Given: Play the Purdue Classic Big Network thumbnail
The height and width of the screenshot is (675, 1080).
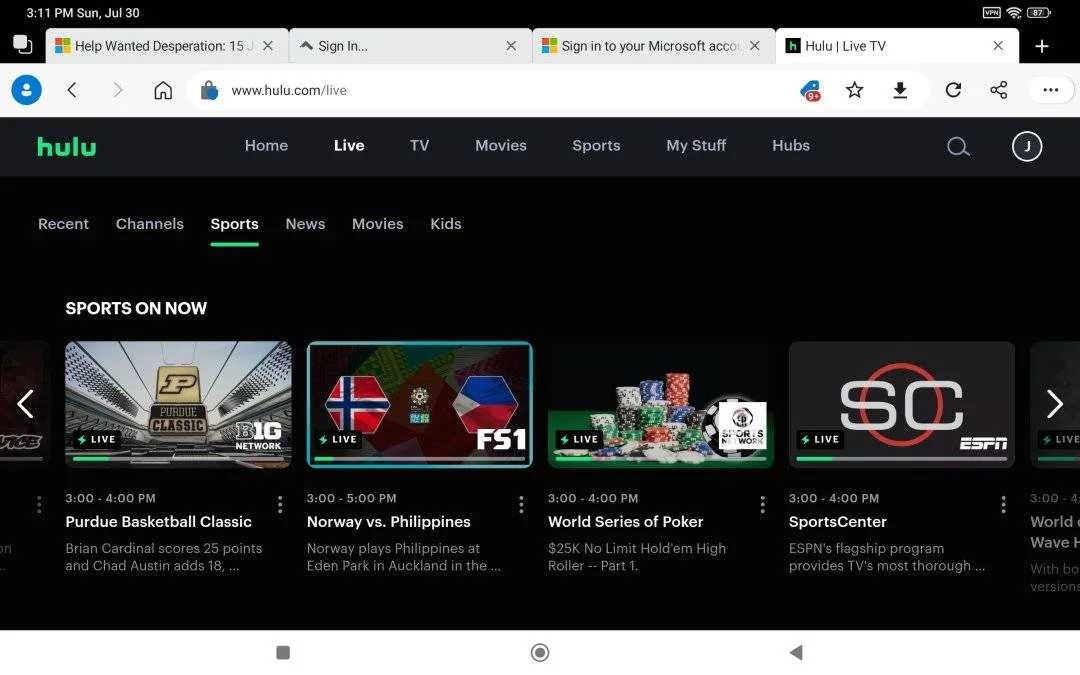Looking at the screenshot, I should (x=178, y=404).
